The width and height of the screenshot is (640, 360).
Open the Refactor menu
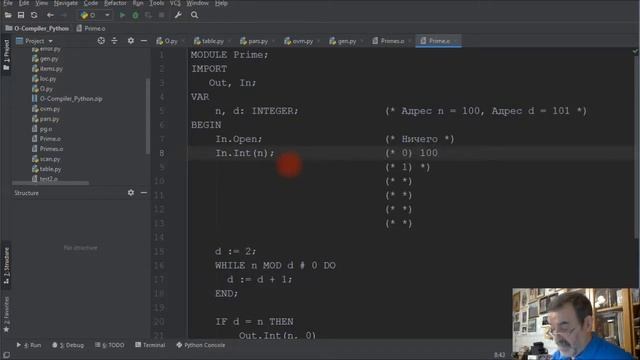(x=115, y=3)
